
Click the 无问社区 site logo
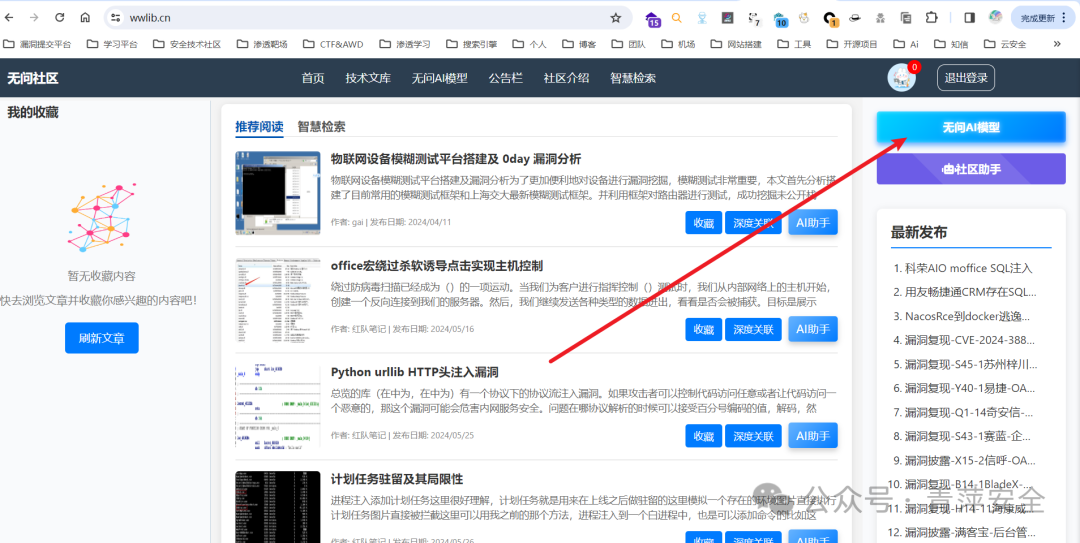(32, 78)
